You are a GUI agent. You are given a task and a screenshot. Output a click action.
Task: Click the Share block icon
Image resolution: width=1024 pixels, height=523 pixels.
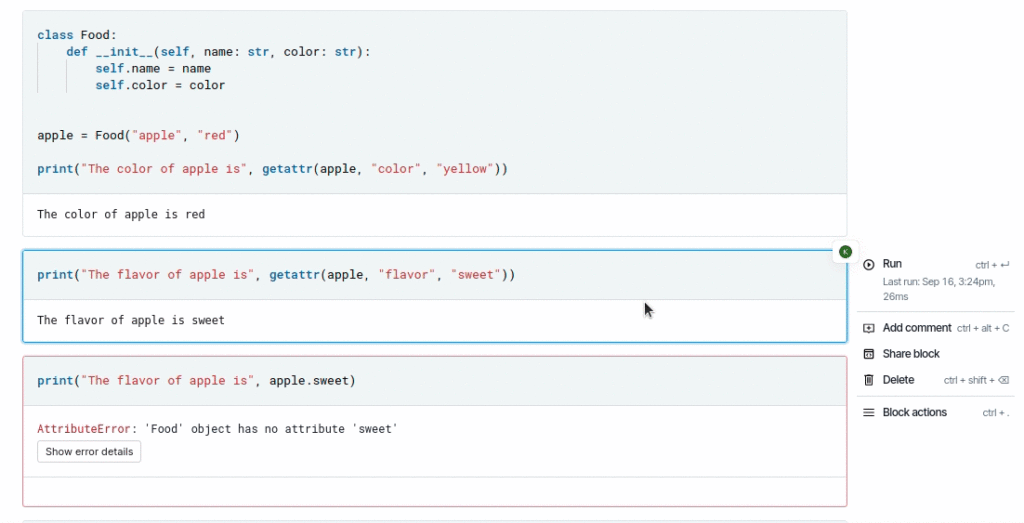point(869,354)
